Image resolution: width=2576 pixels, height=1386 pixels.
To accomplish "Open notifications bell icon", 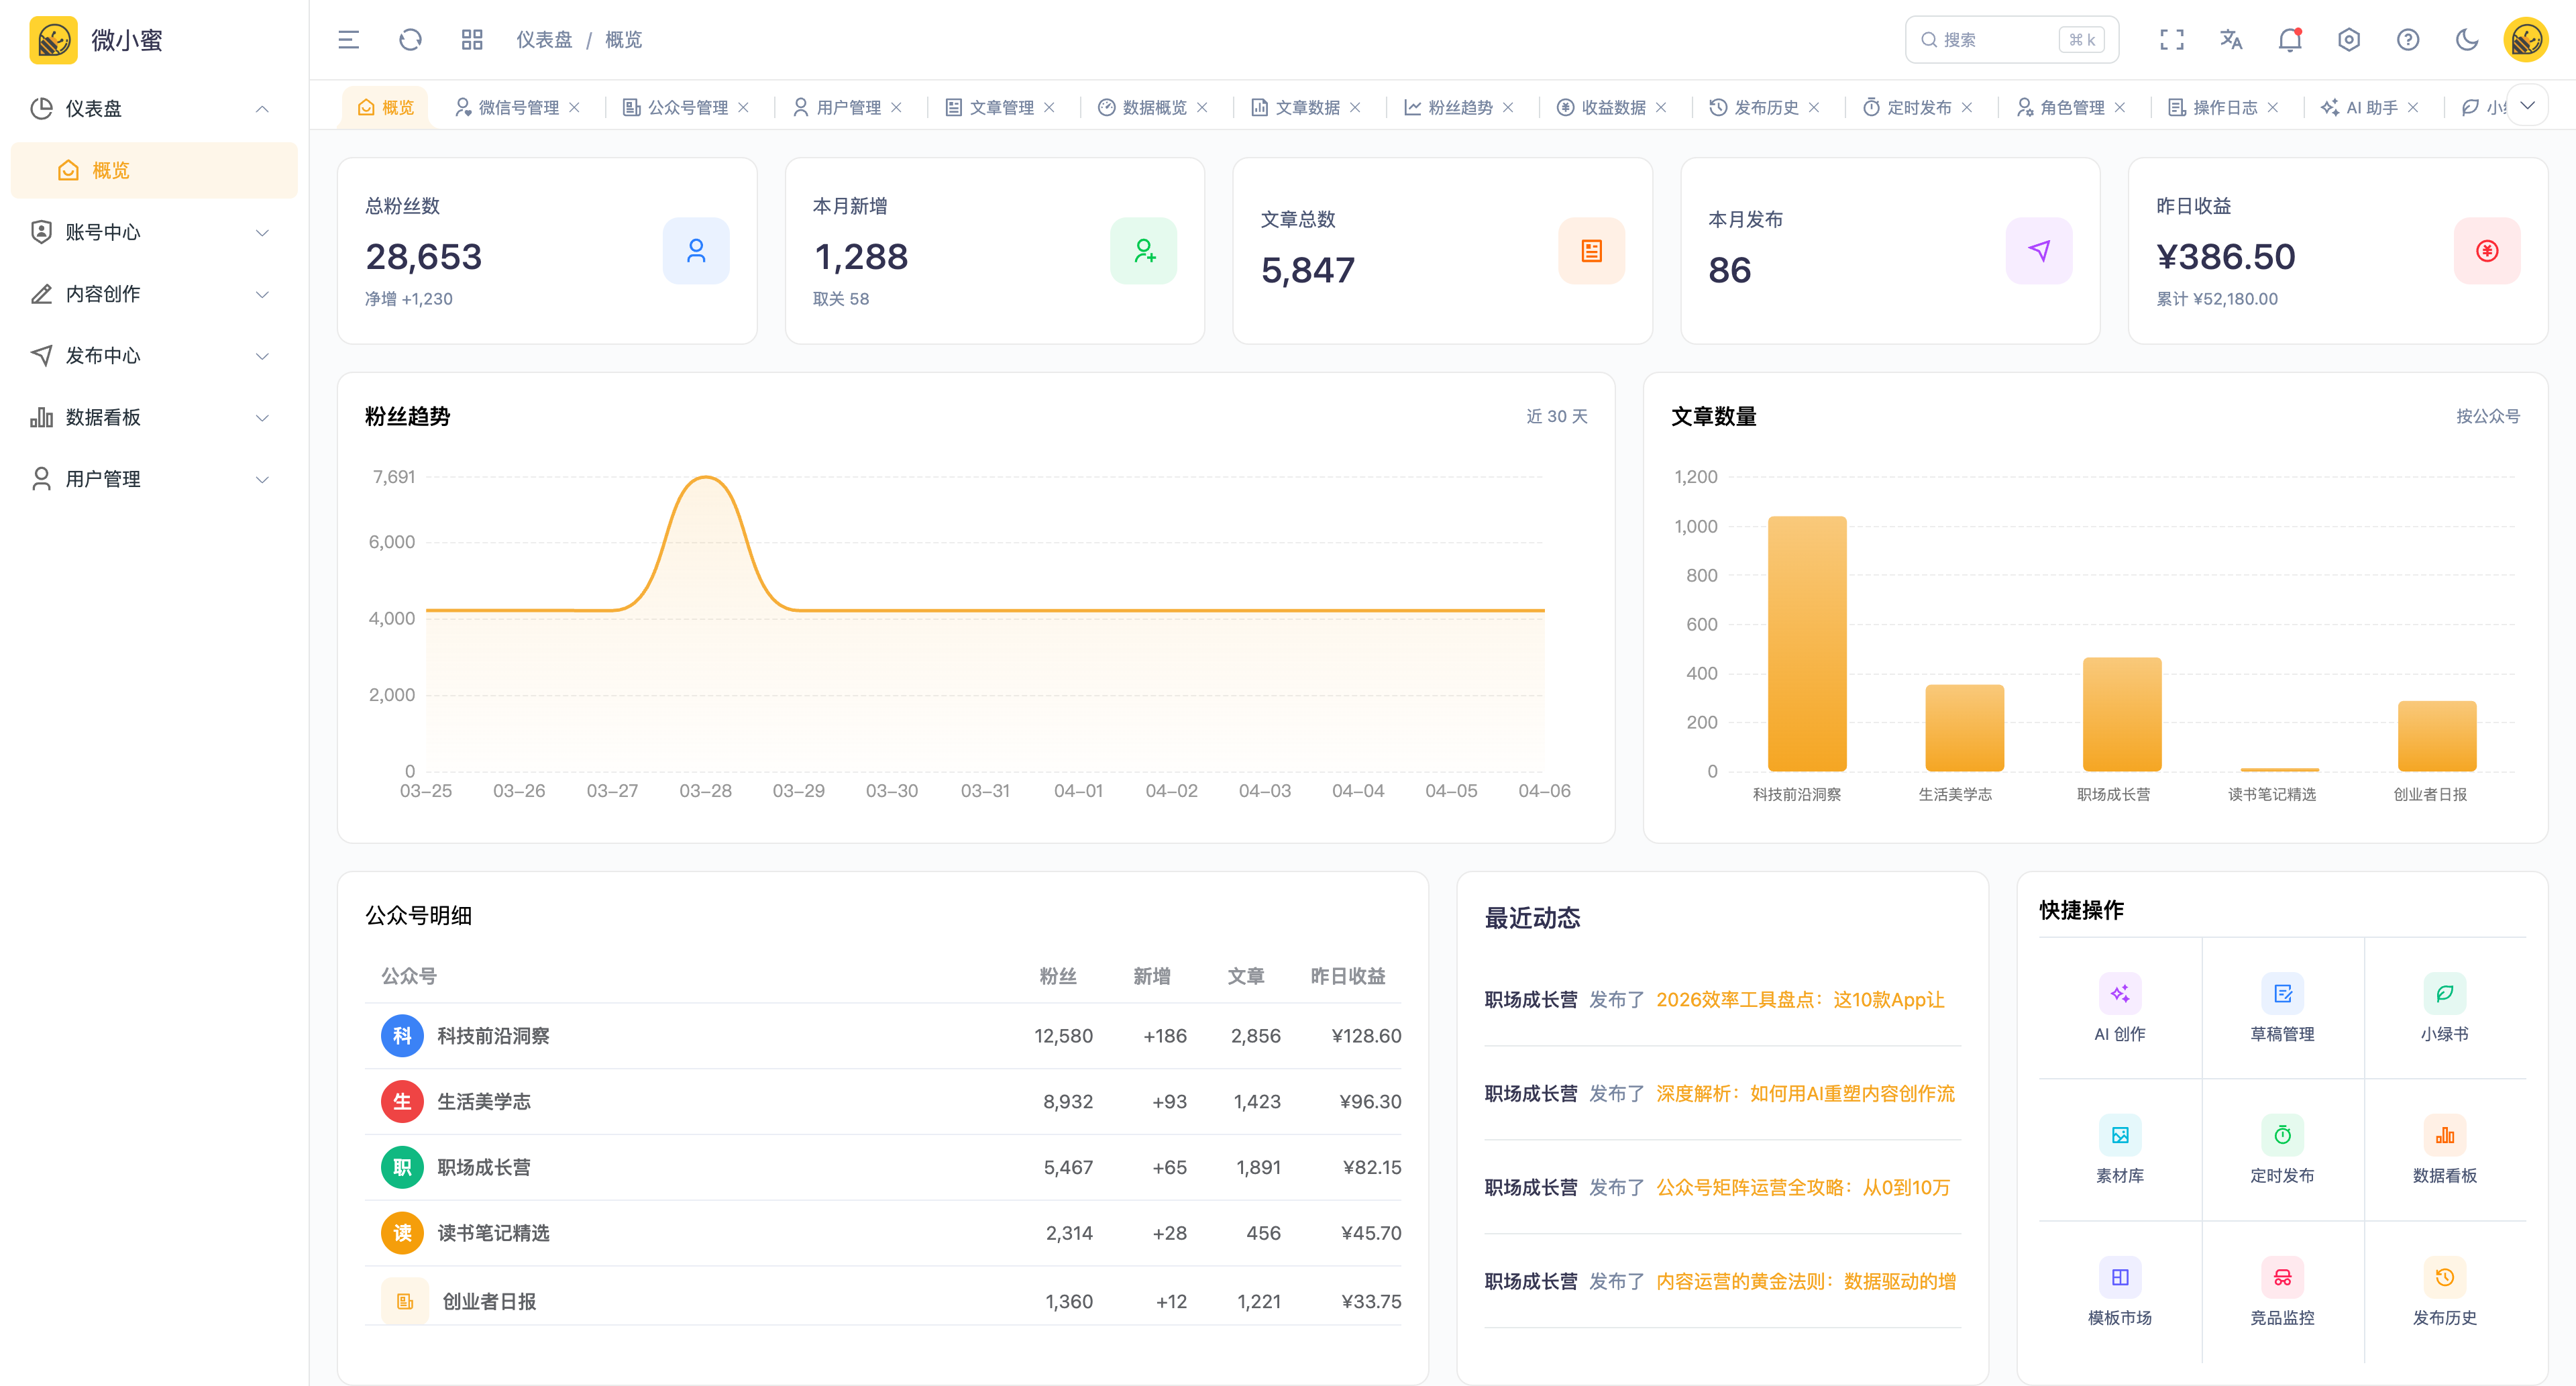I will click(x=2289, y=40).
